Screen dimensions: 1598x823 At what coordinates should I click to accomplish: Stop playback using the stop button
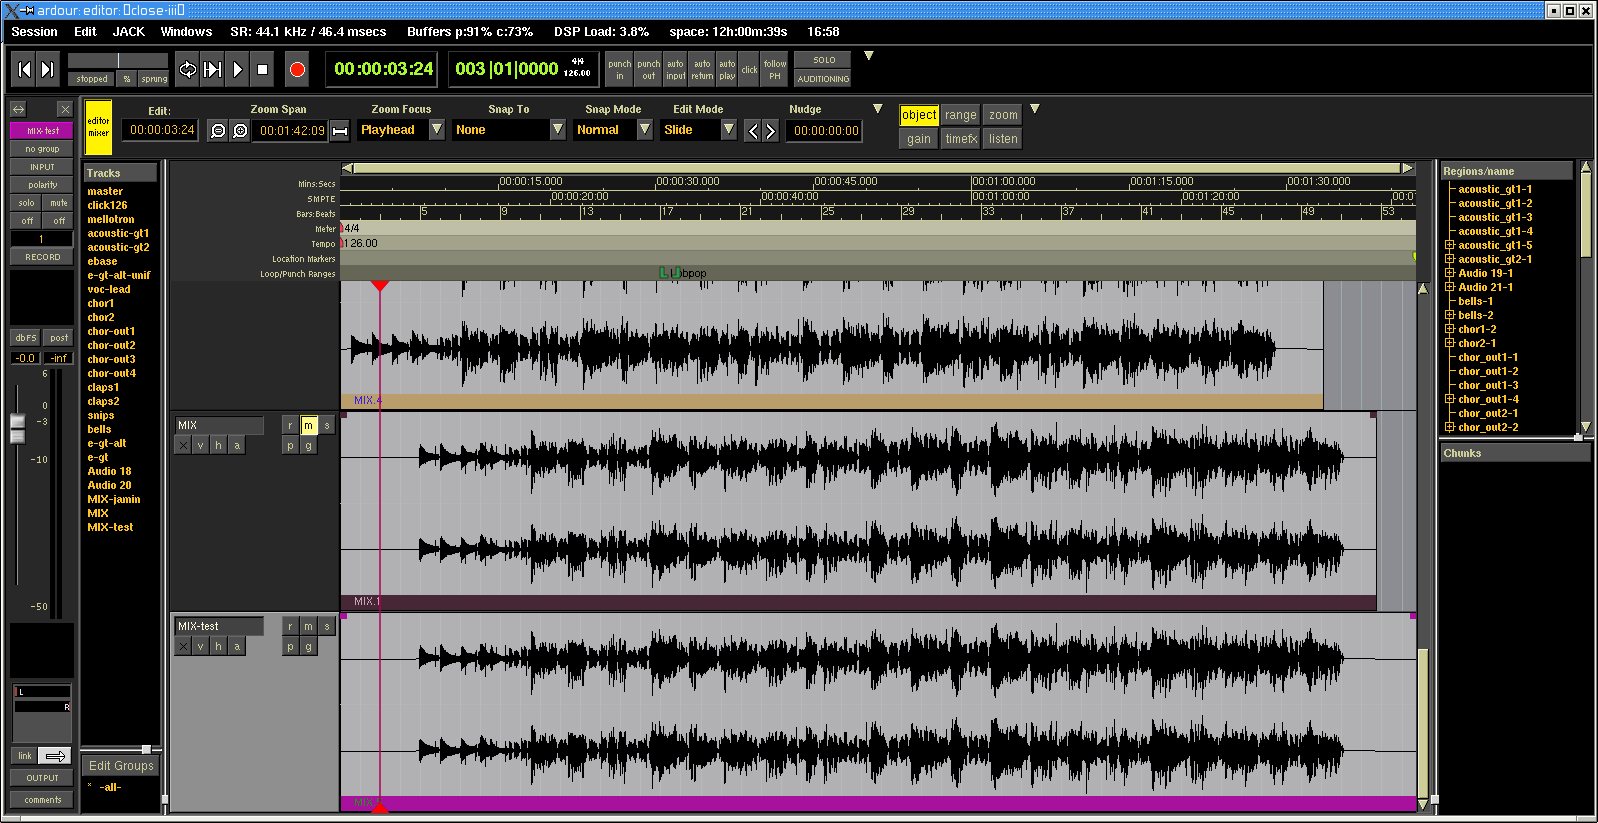tap(263, 69)
